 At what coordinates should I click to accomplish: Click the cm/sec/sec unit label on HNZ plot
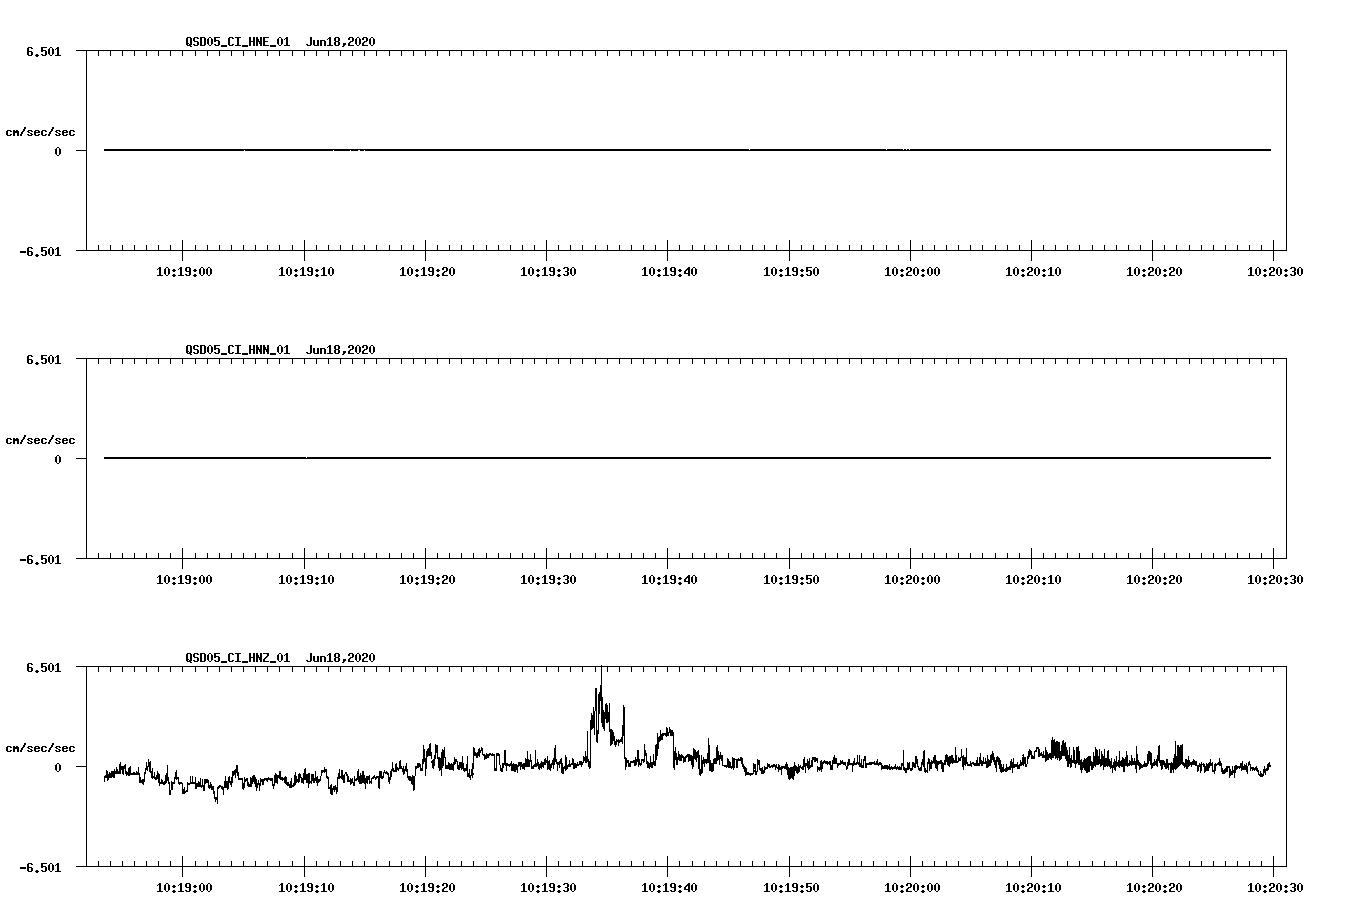coord(40,748)
